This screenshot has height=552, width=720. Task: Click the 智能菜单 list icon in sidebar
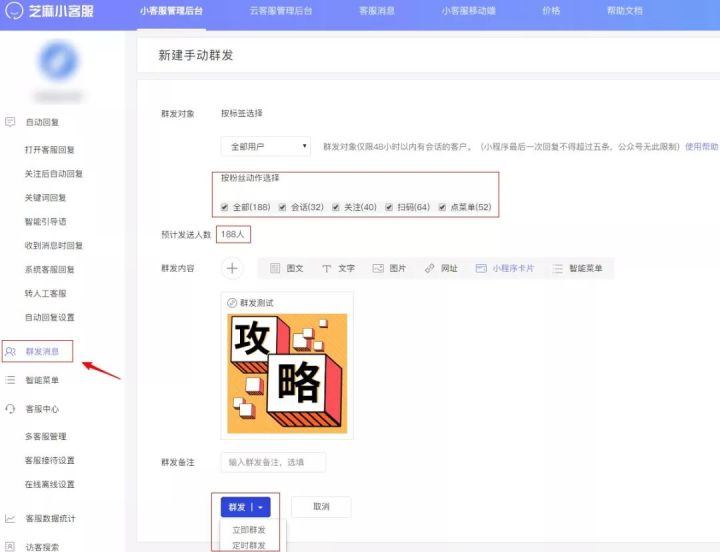click(10, 380)
